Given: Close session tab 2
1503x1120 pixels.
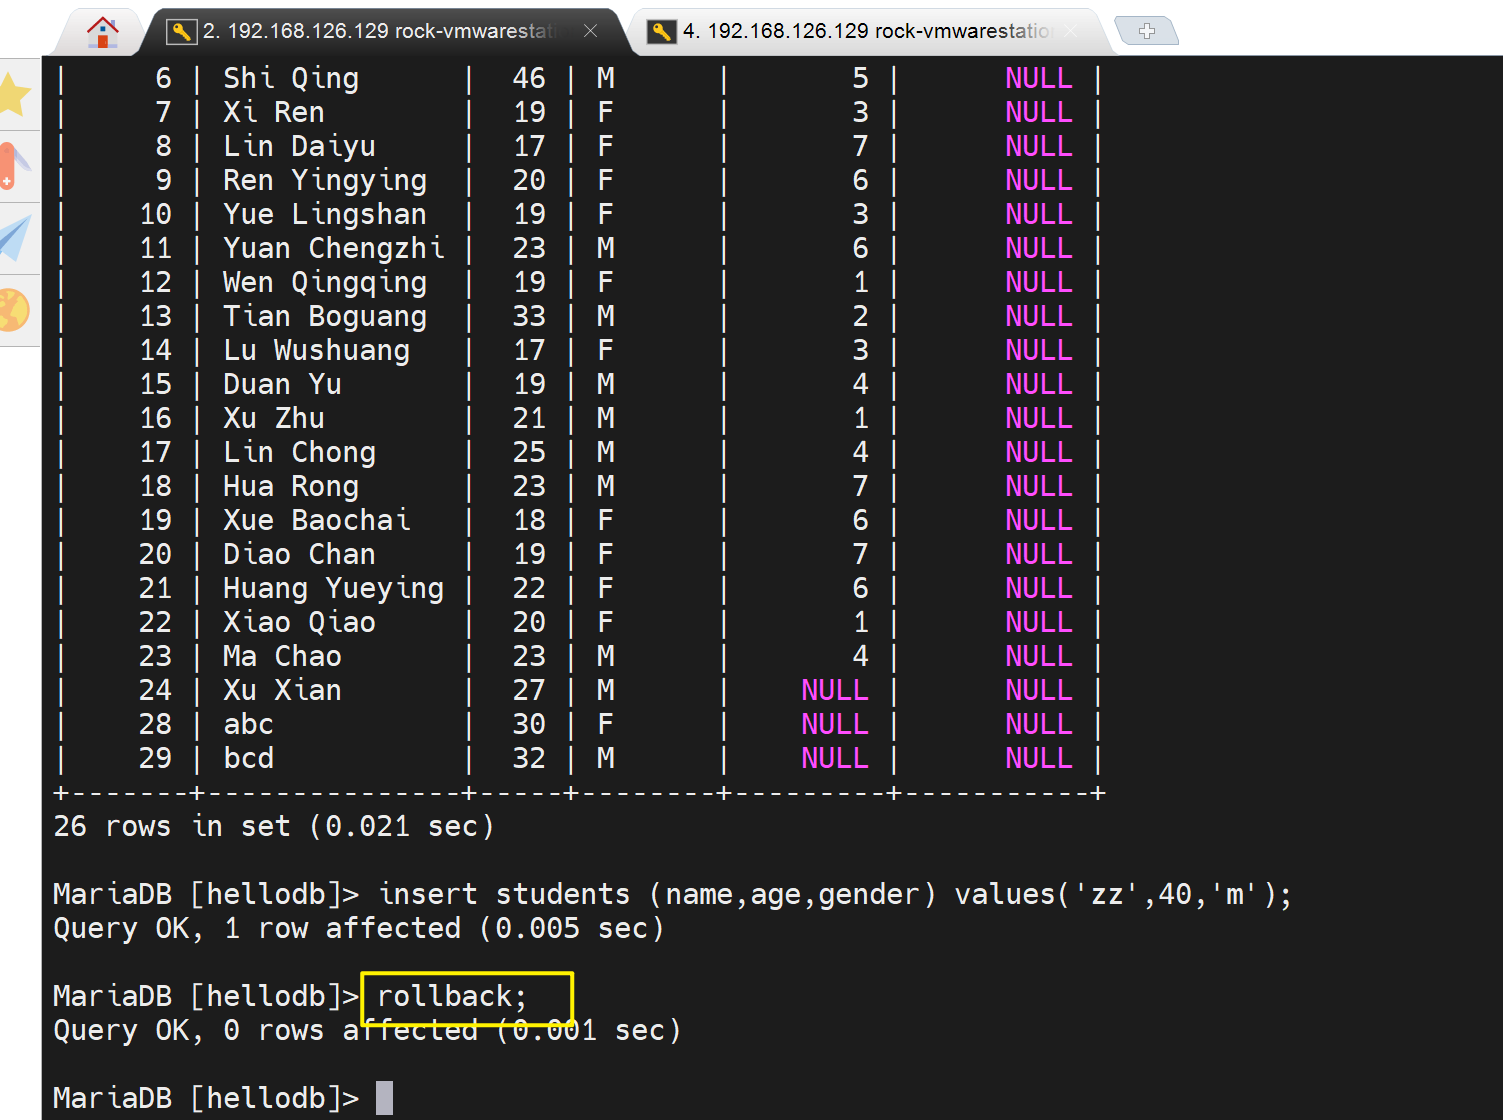Looking at the screenshot, I should (x=590, y=31).
